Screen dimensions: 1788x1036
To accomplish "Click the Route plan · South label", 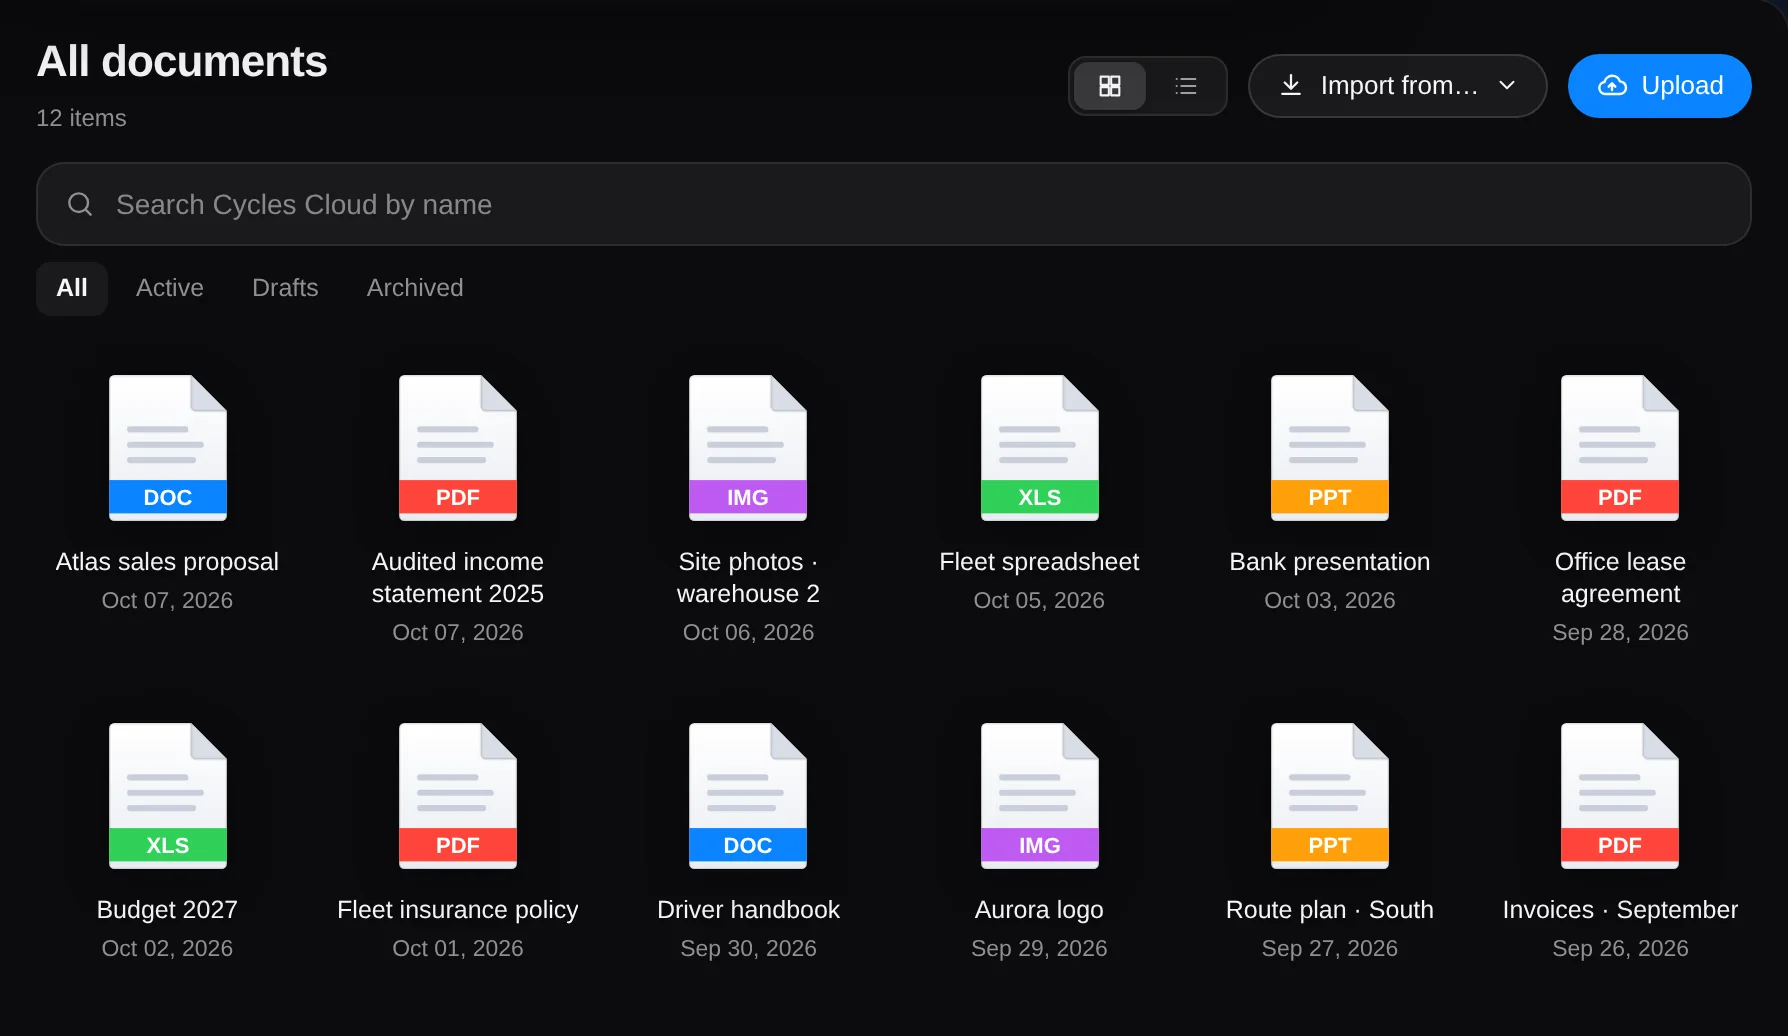I will 1330,910.
